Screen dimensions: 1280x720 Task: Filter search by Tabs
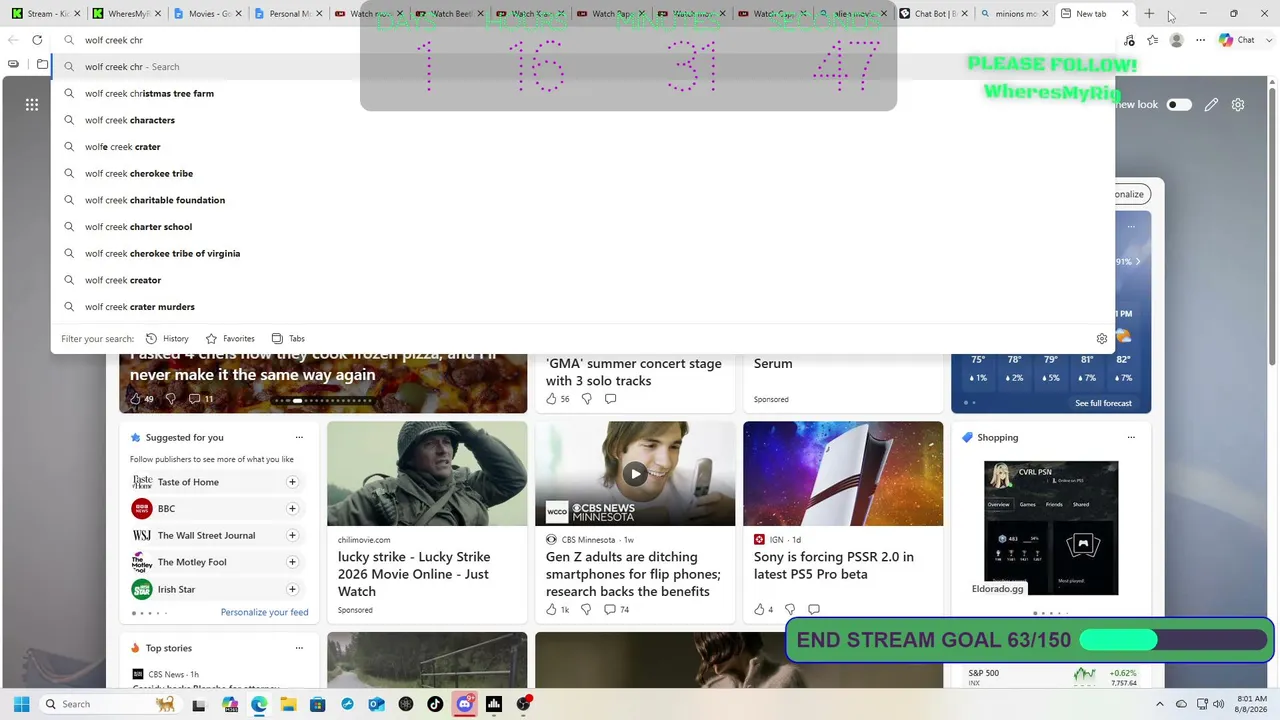[288, 339]
